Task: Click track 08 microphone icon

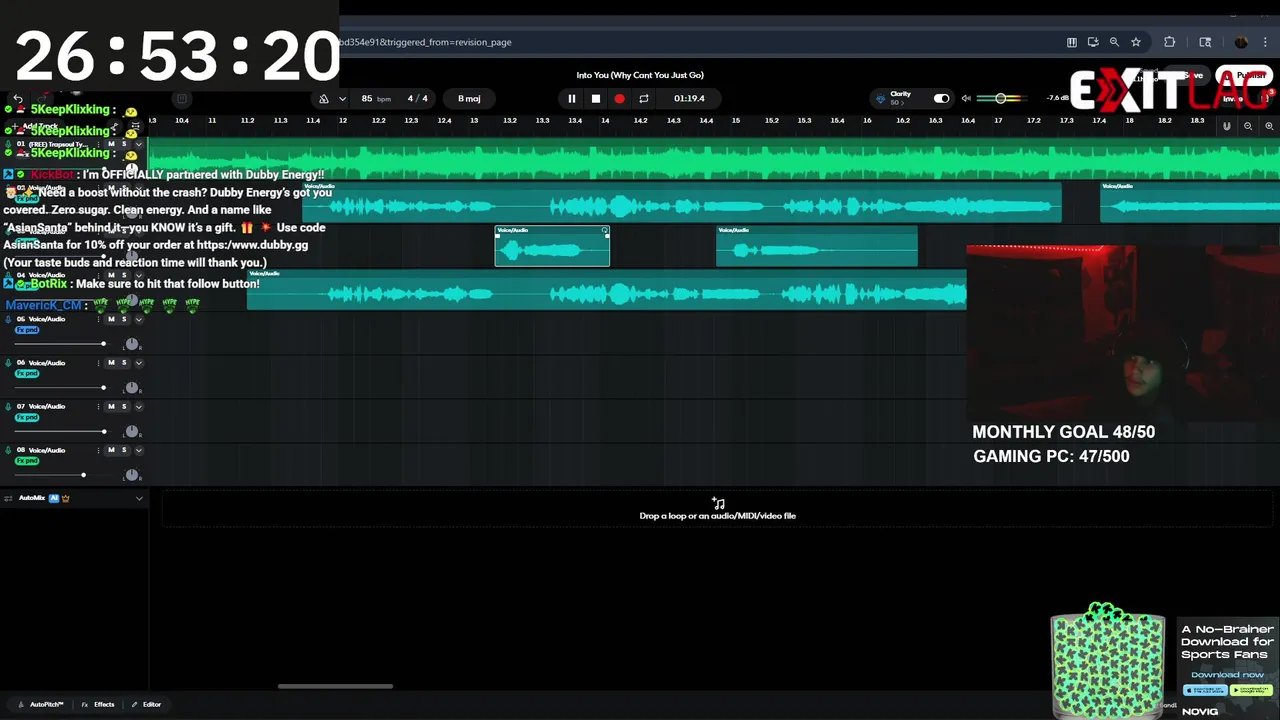Action: [8, 450]
